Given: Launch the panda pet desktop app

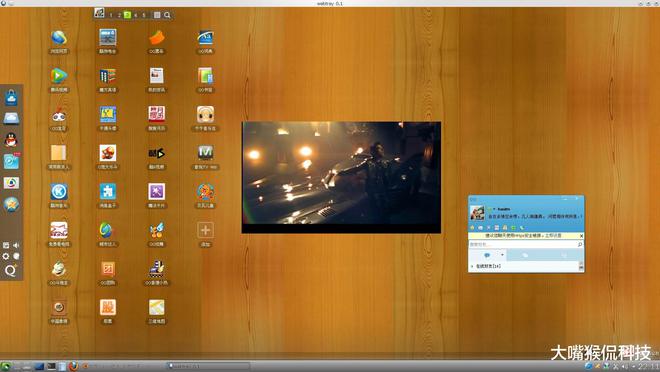Looking at the screenshot, I should (59, 115).
